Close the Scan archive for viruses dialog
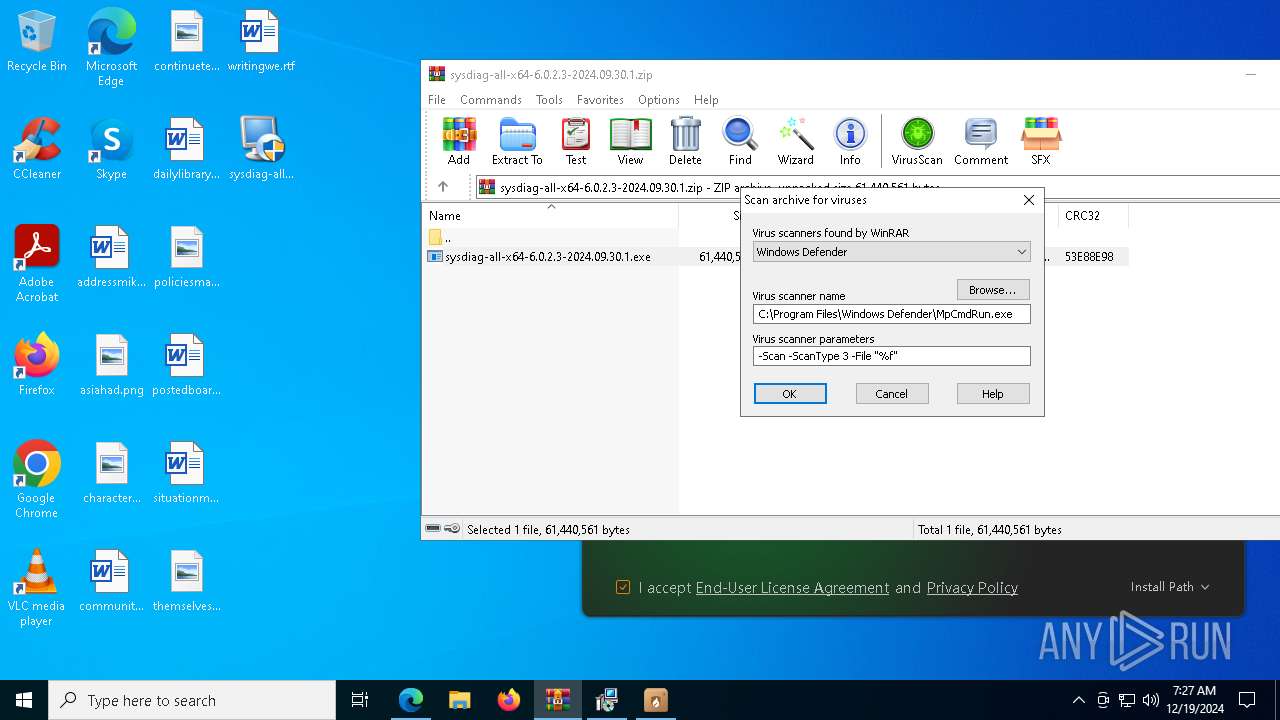This screenshot has width=1280, height=720. (1029, 200)
